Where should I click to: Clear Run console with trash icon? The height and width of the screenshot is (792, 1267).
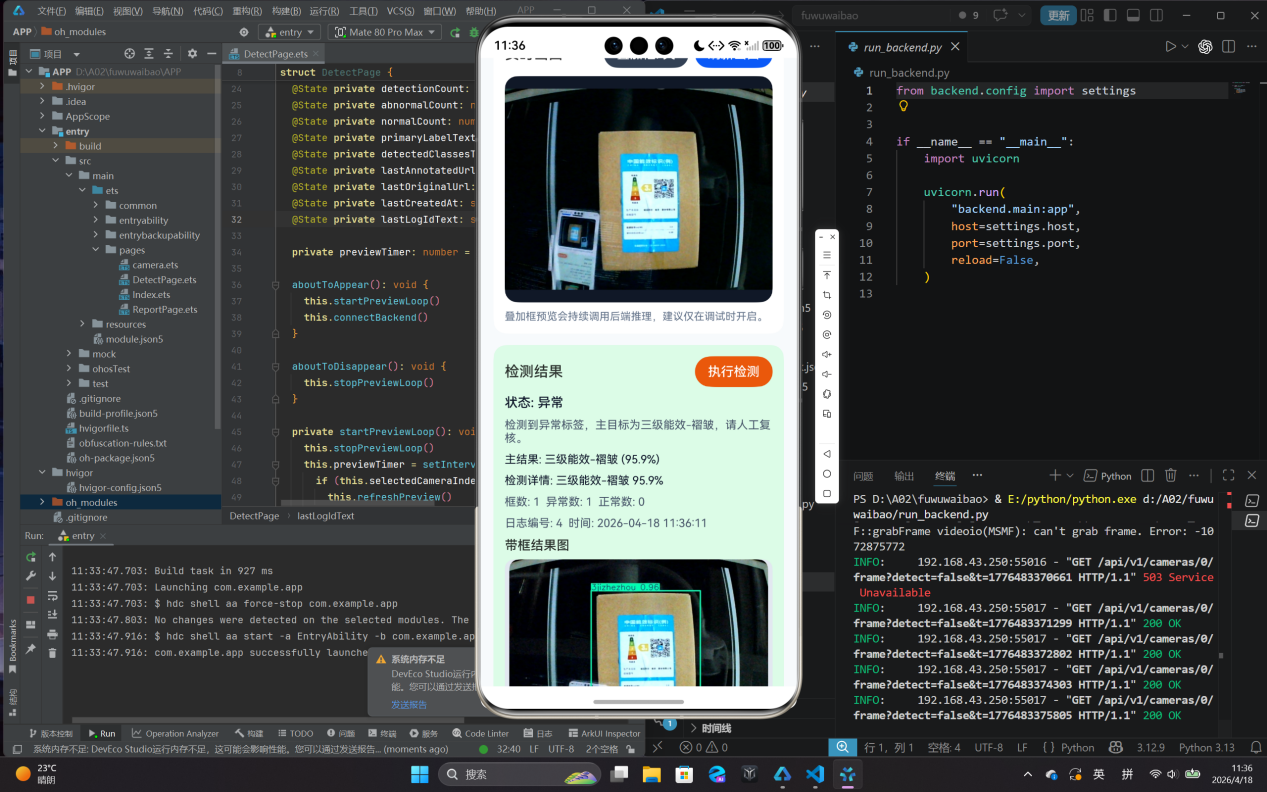pos(52,653)
